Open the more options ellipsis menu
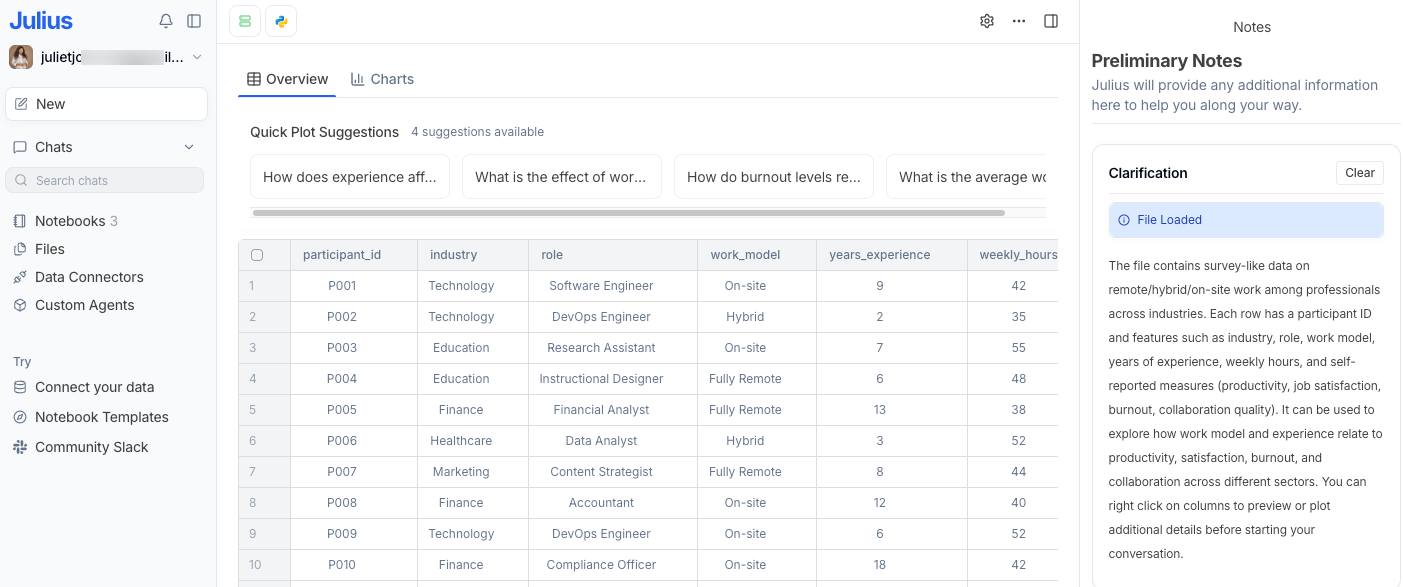This screenshot has width=1403, height=587. pos(1019,20)
